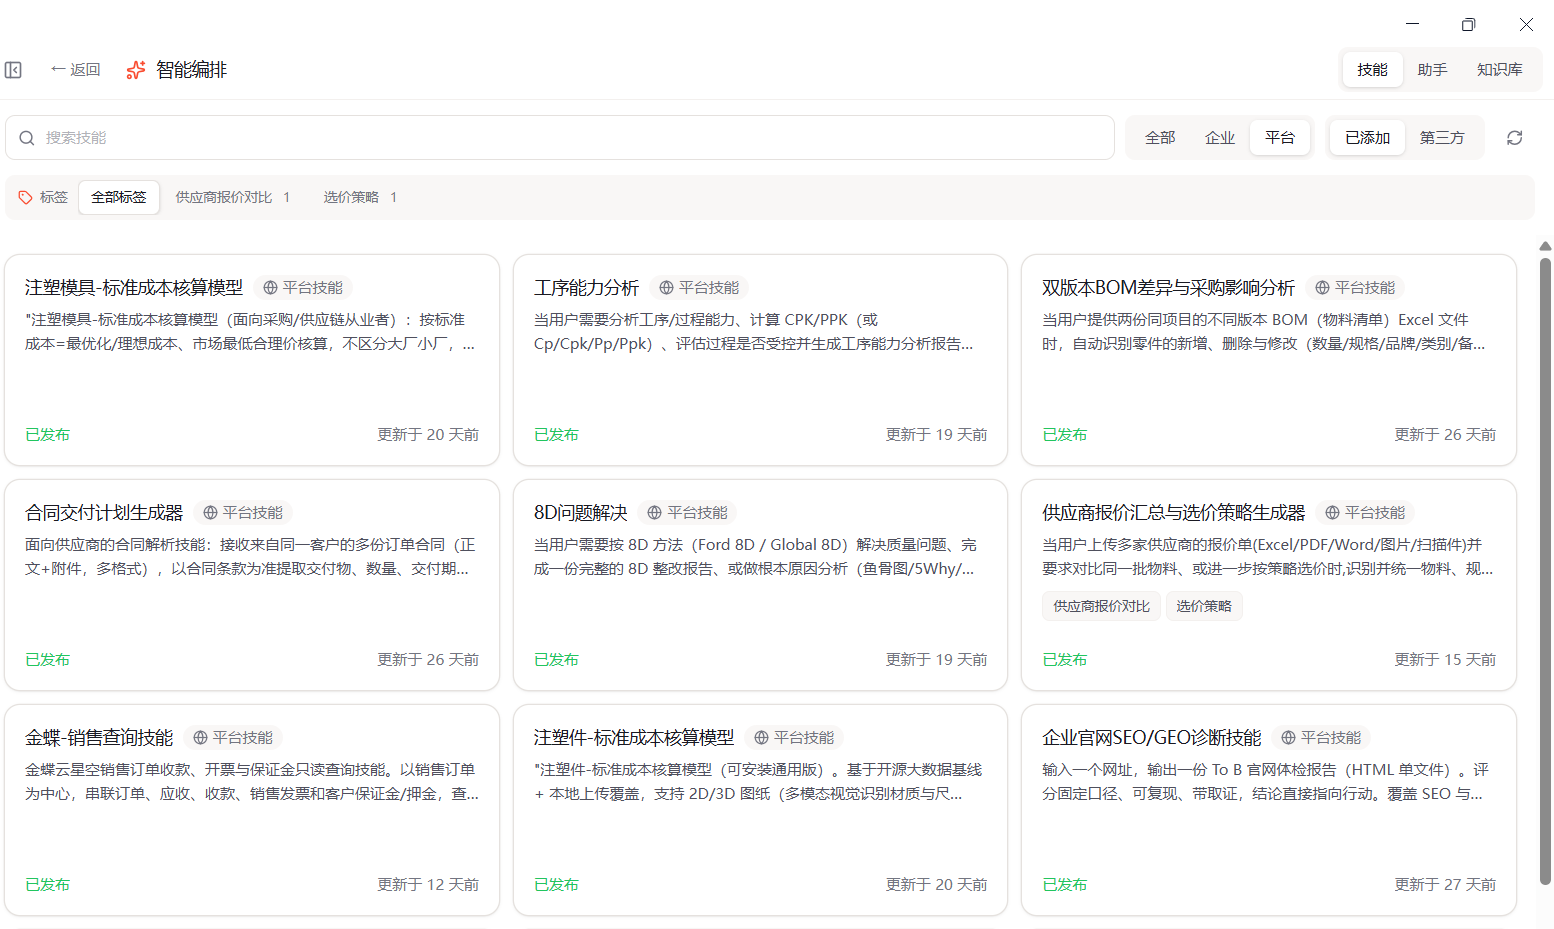
Task: Maximize or restore the window
Action: tap(1468, 24)
